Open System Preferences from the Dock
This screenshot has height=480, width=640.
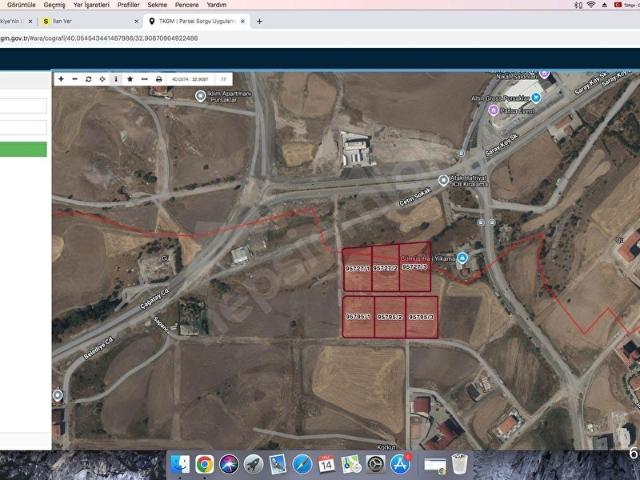376,464
